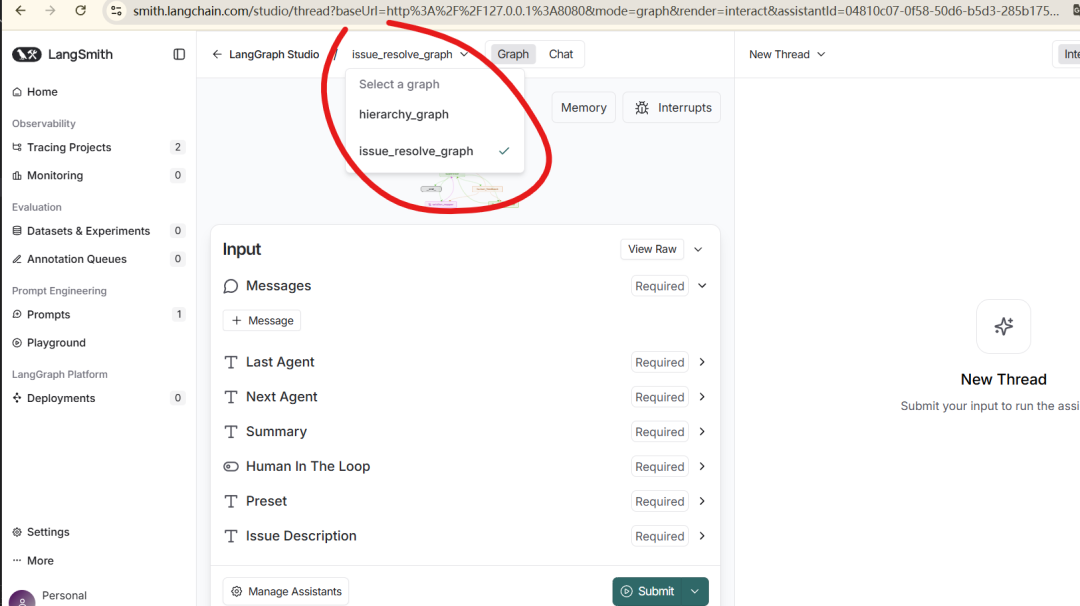Expand the Preset field
Screen dimensions: 1080x606
click(702, 501)
